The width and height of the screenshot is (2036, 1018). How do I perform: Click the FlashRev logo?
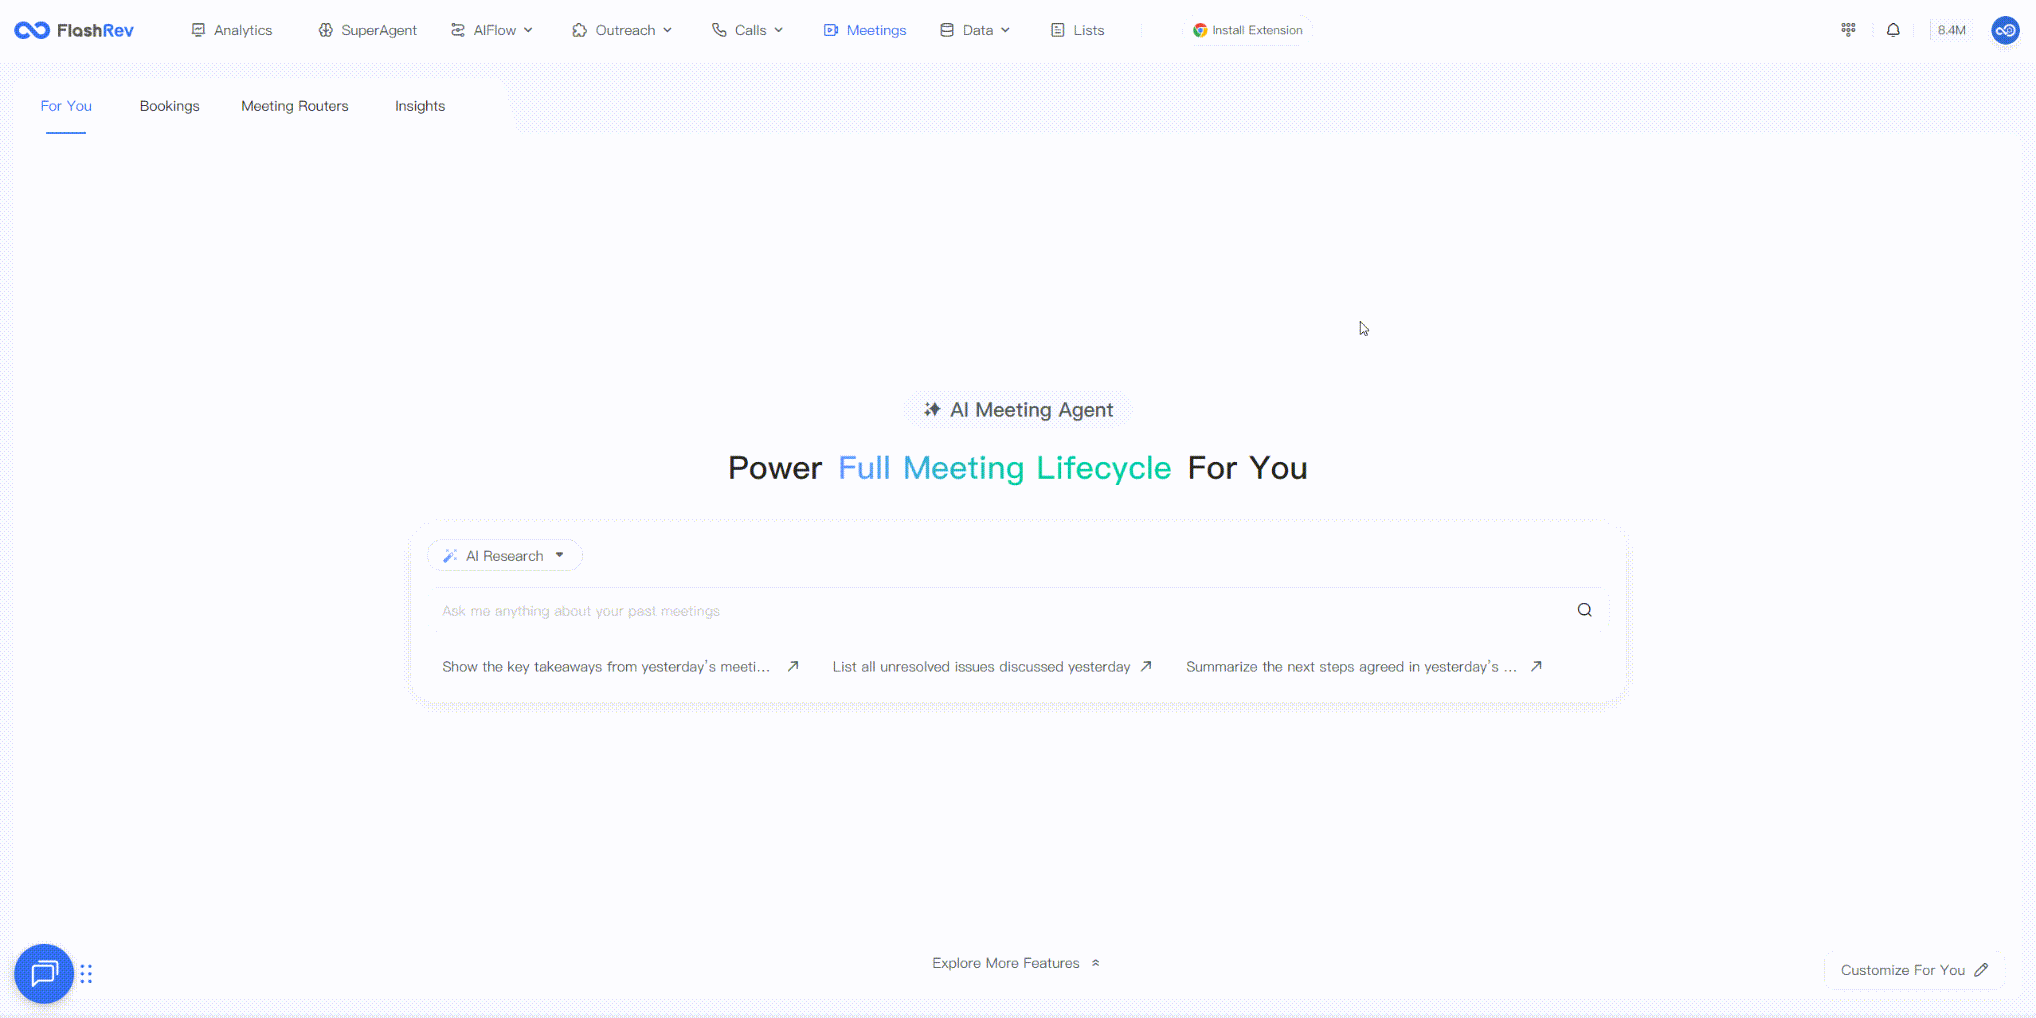[x=74, y=30]
